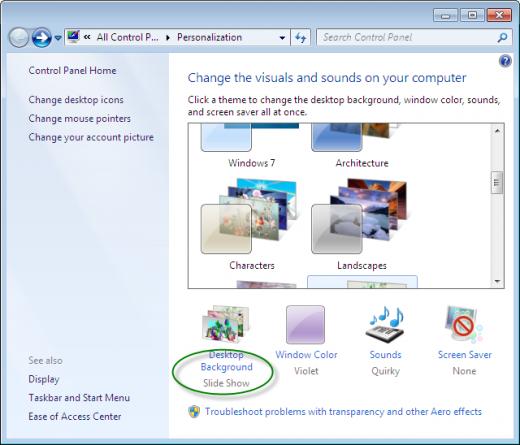Viewport: 520px width, 445px height.
Task: Click the search magnifier icon
Action: click(502, 37)
